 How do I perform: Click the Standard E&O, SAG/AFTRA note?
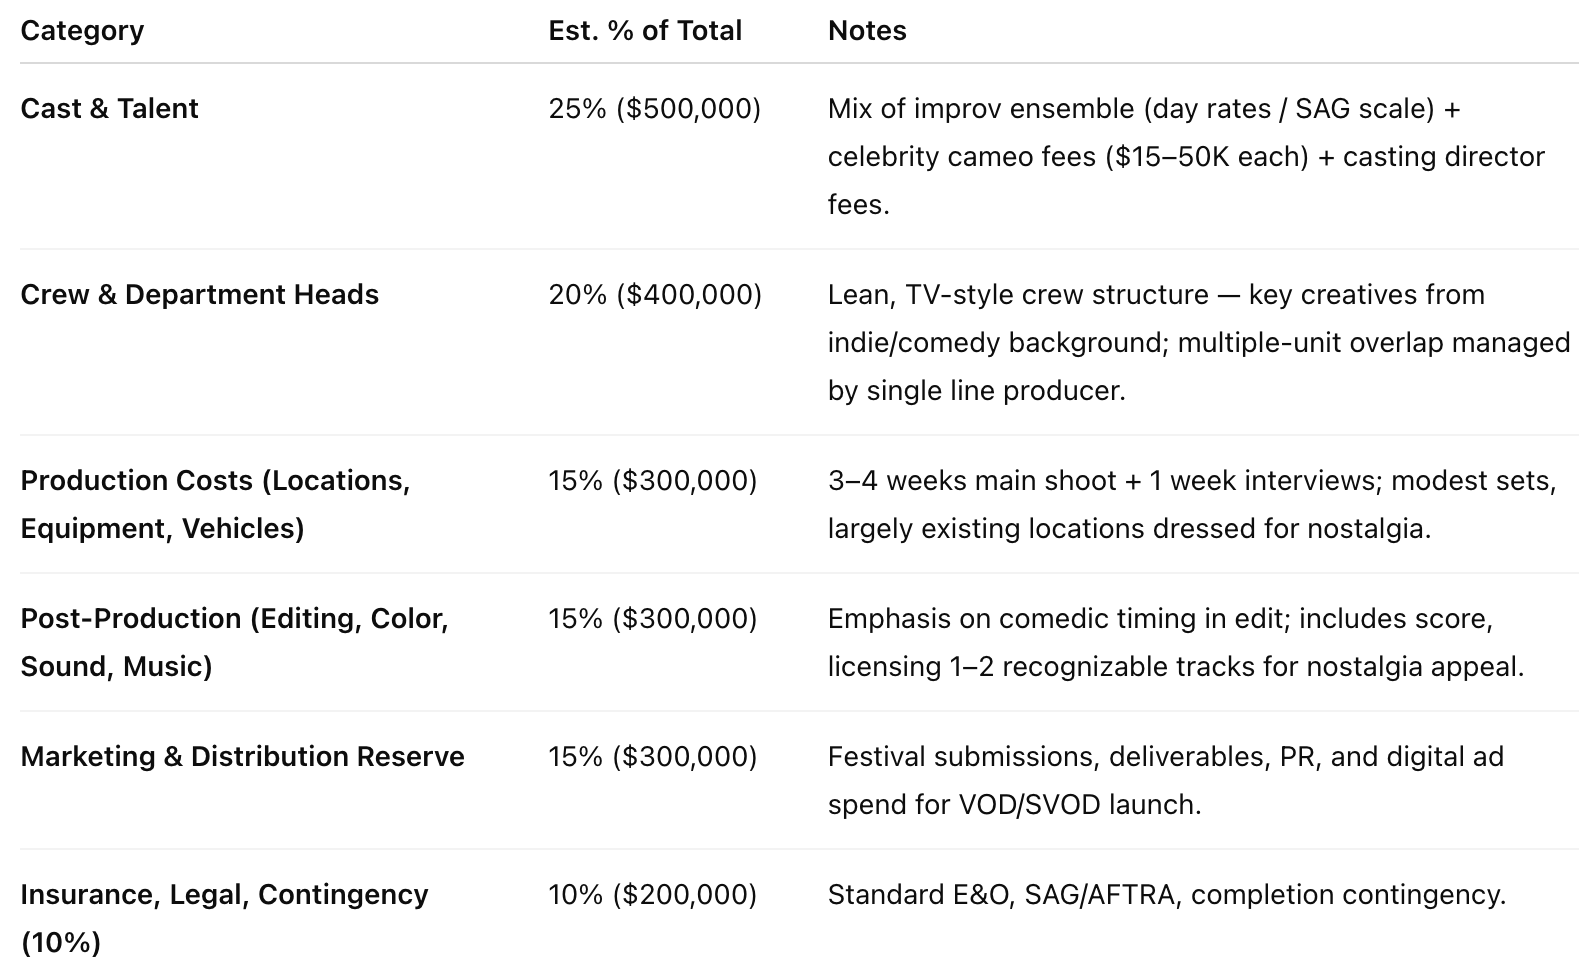coord(1167,895)
